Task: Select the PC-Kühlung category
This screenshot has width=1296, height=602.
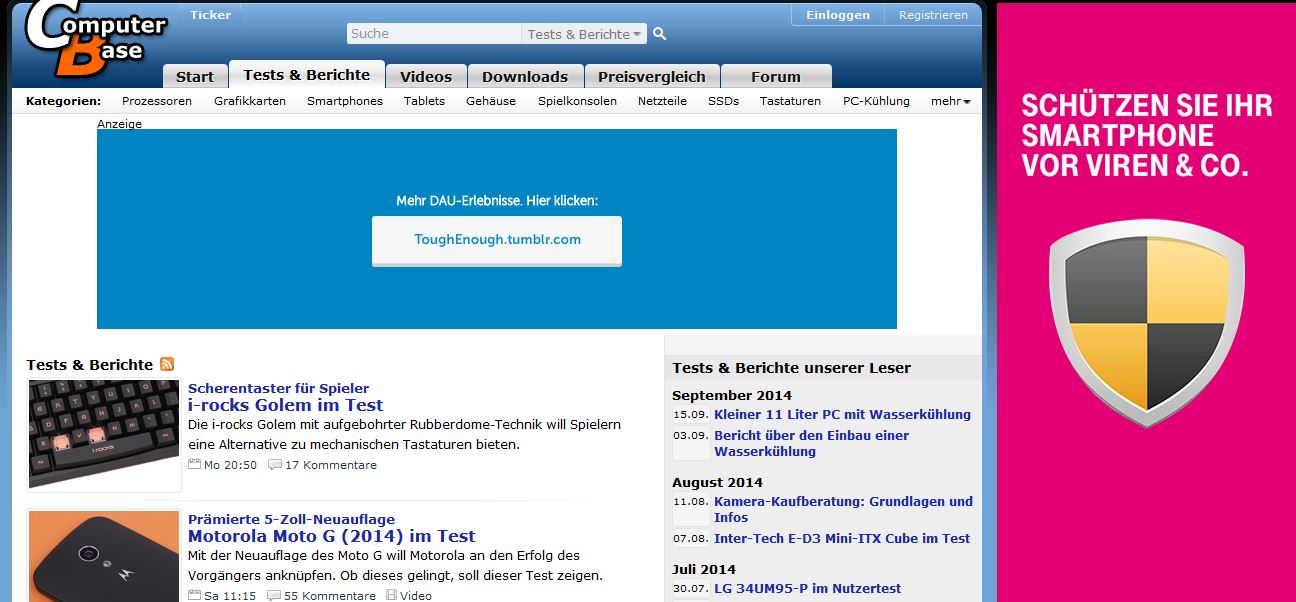Action: (x=876, y=101)
